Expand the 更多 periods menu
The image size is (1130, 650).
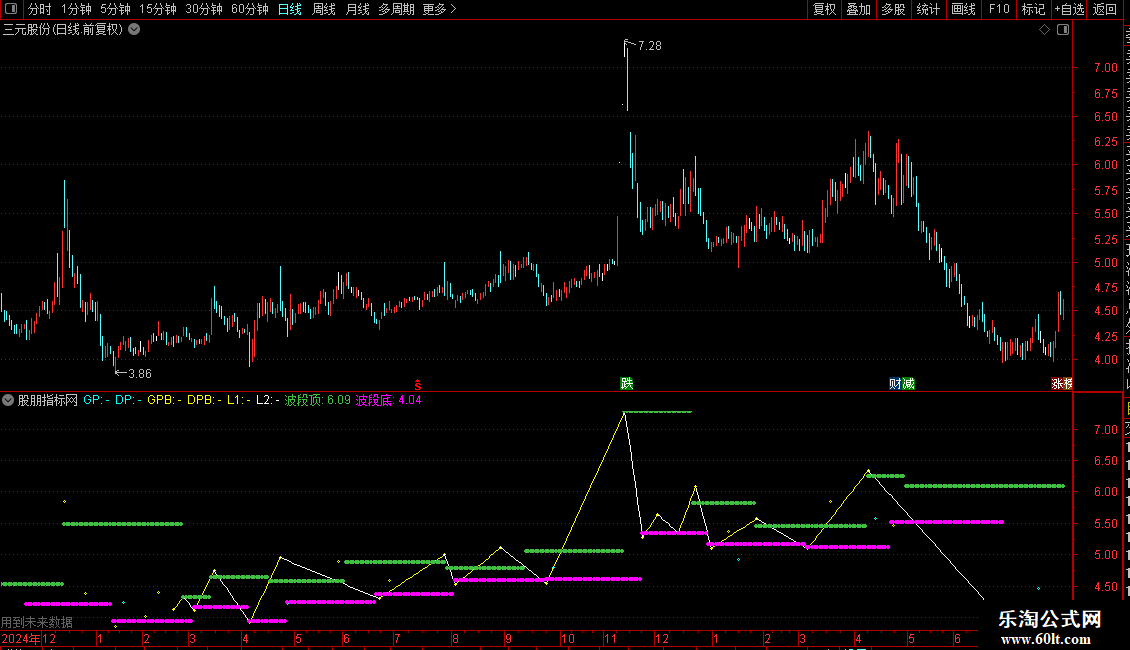440,9
